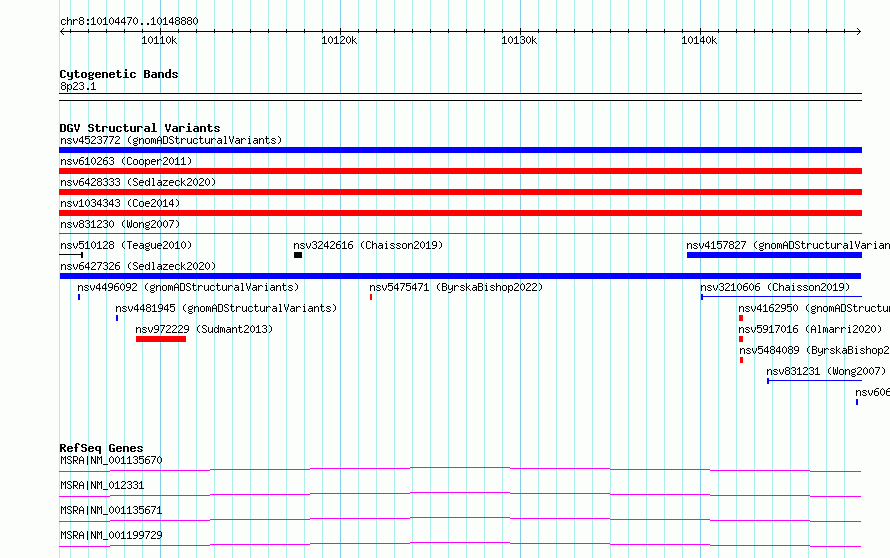This screenshot has width=890, height=558.
Task: Open the nsv831231 (Wong2007) label
Action: pos(826,371)
